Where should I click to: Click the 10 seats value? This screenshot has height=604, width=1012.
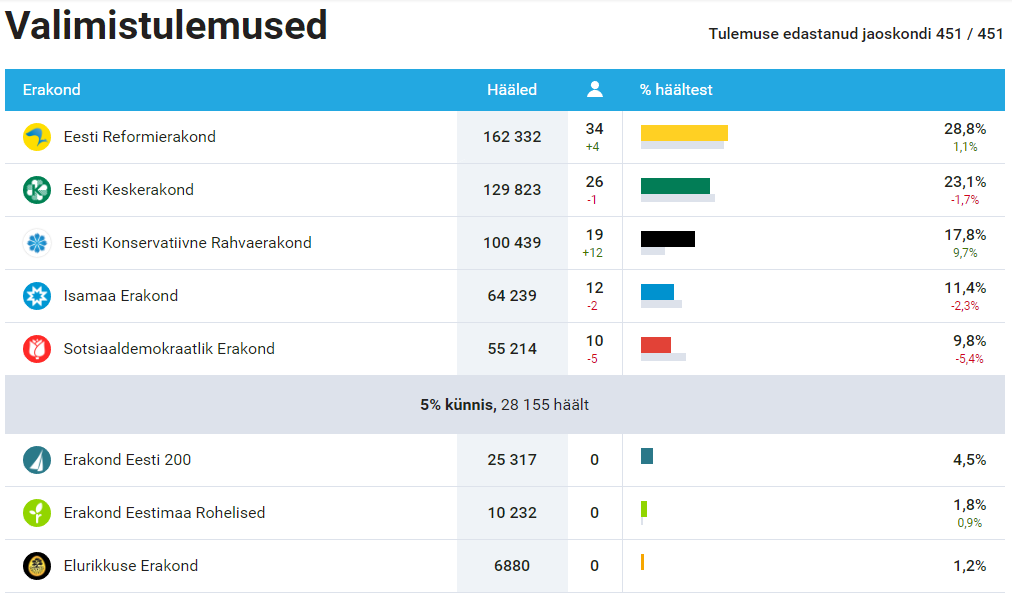coord(594,341)
